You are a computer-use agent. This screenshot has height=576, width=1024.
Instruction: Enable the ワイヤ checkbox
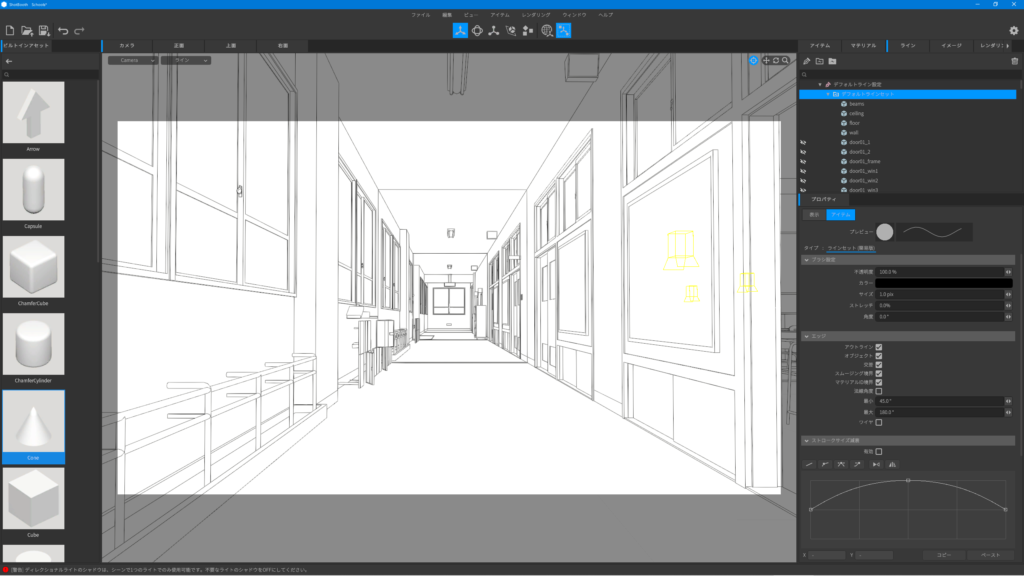[x=879, y=423]
